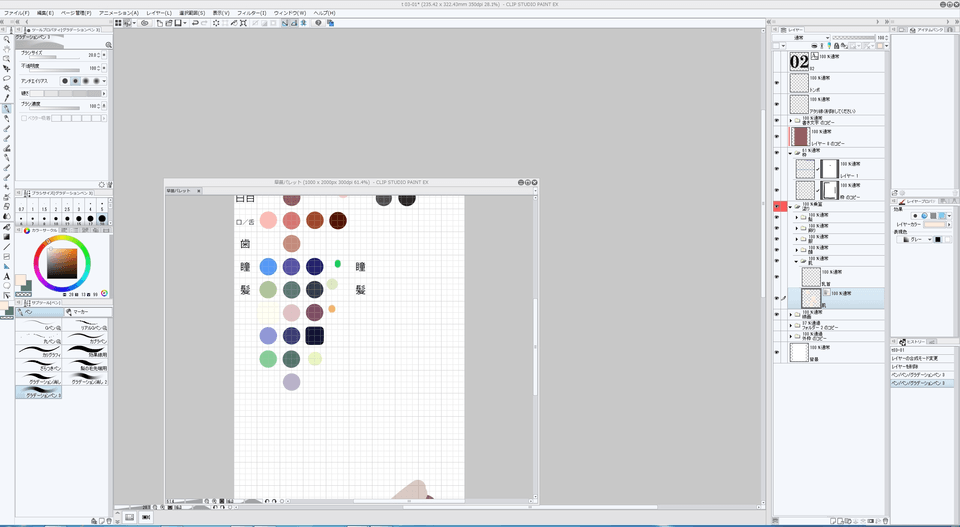Click the blue eye color swatch on canvas
The height and width of the screenshot is (527, 960).
[x=267, y=266]
